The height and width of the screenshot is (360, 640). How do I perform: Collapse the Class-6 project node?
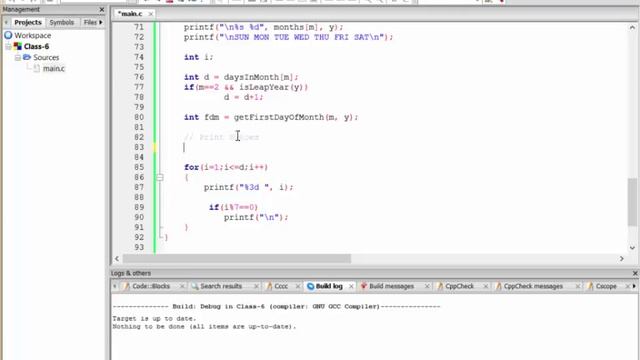tap(8, 47)
